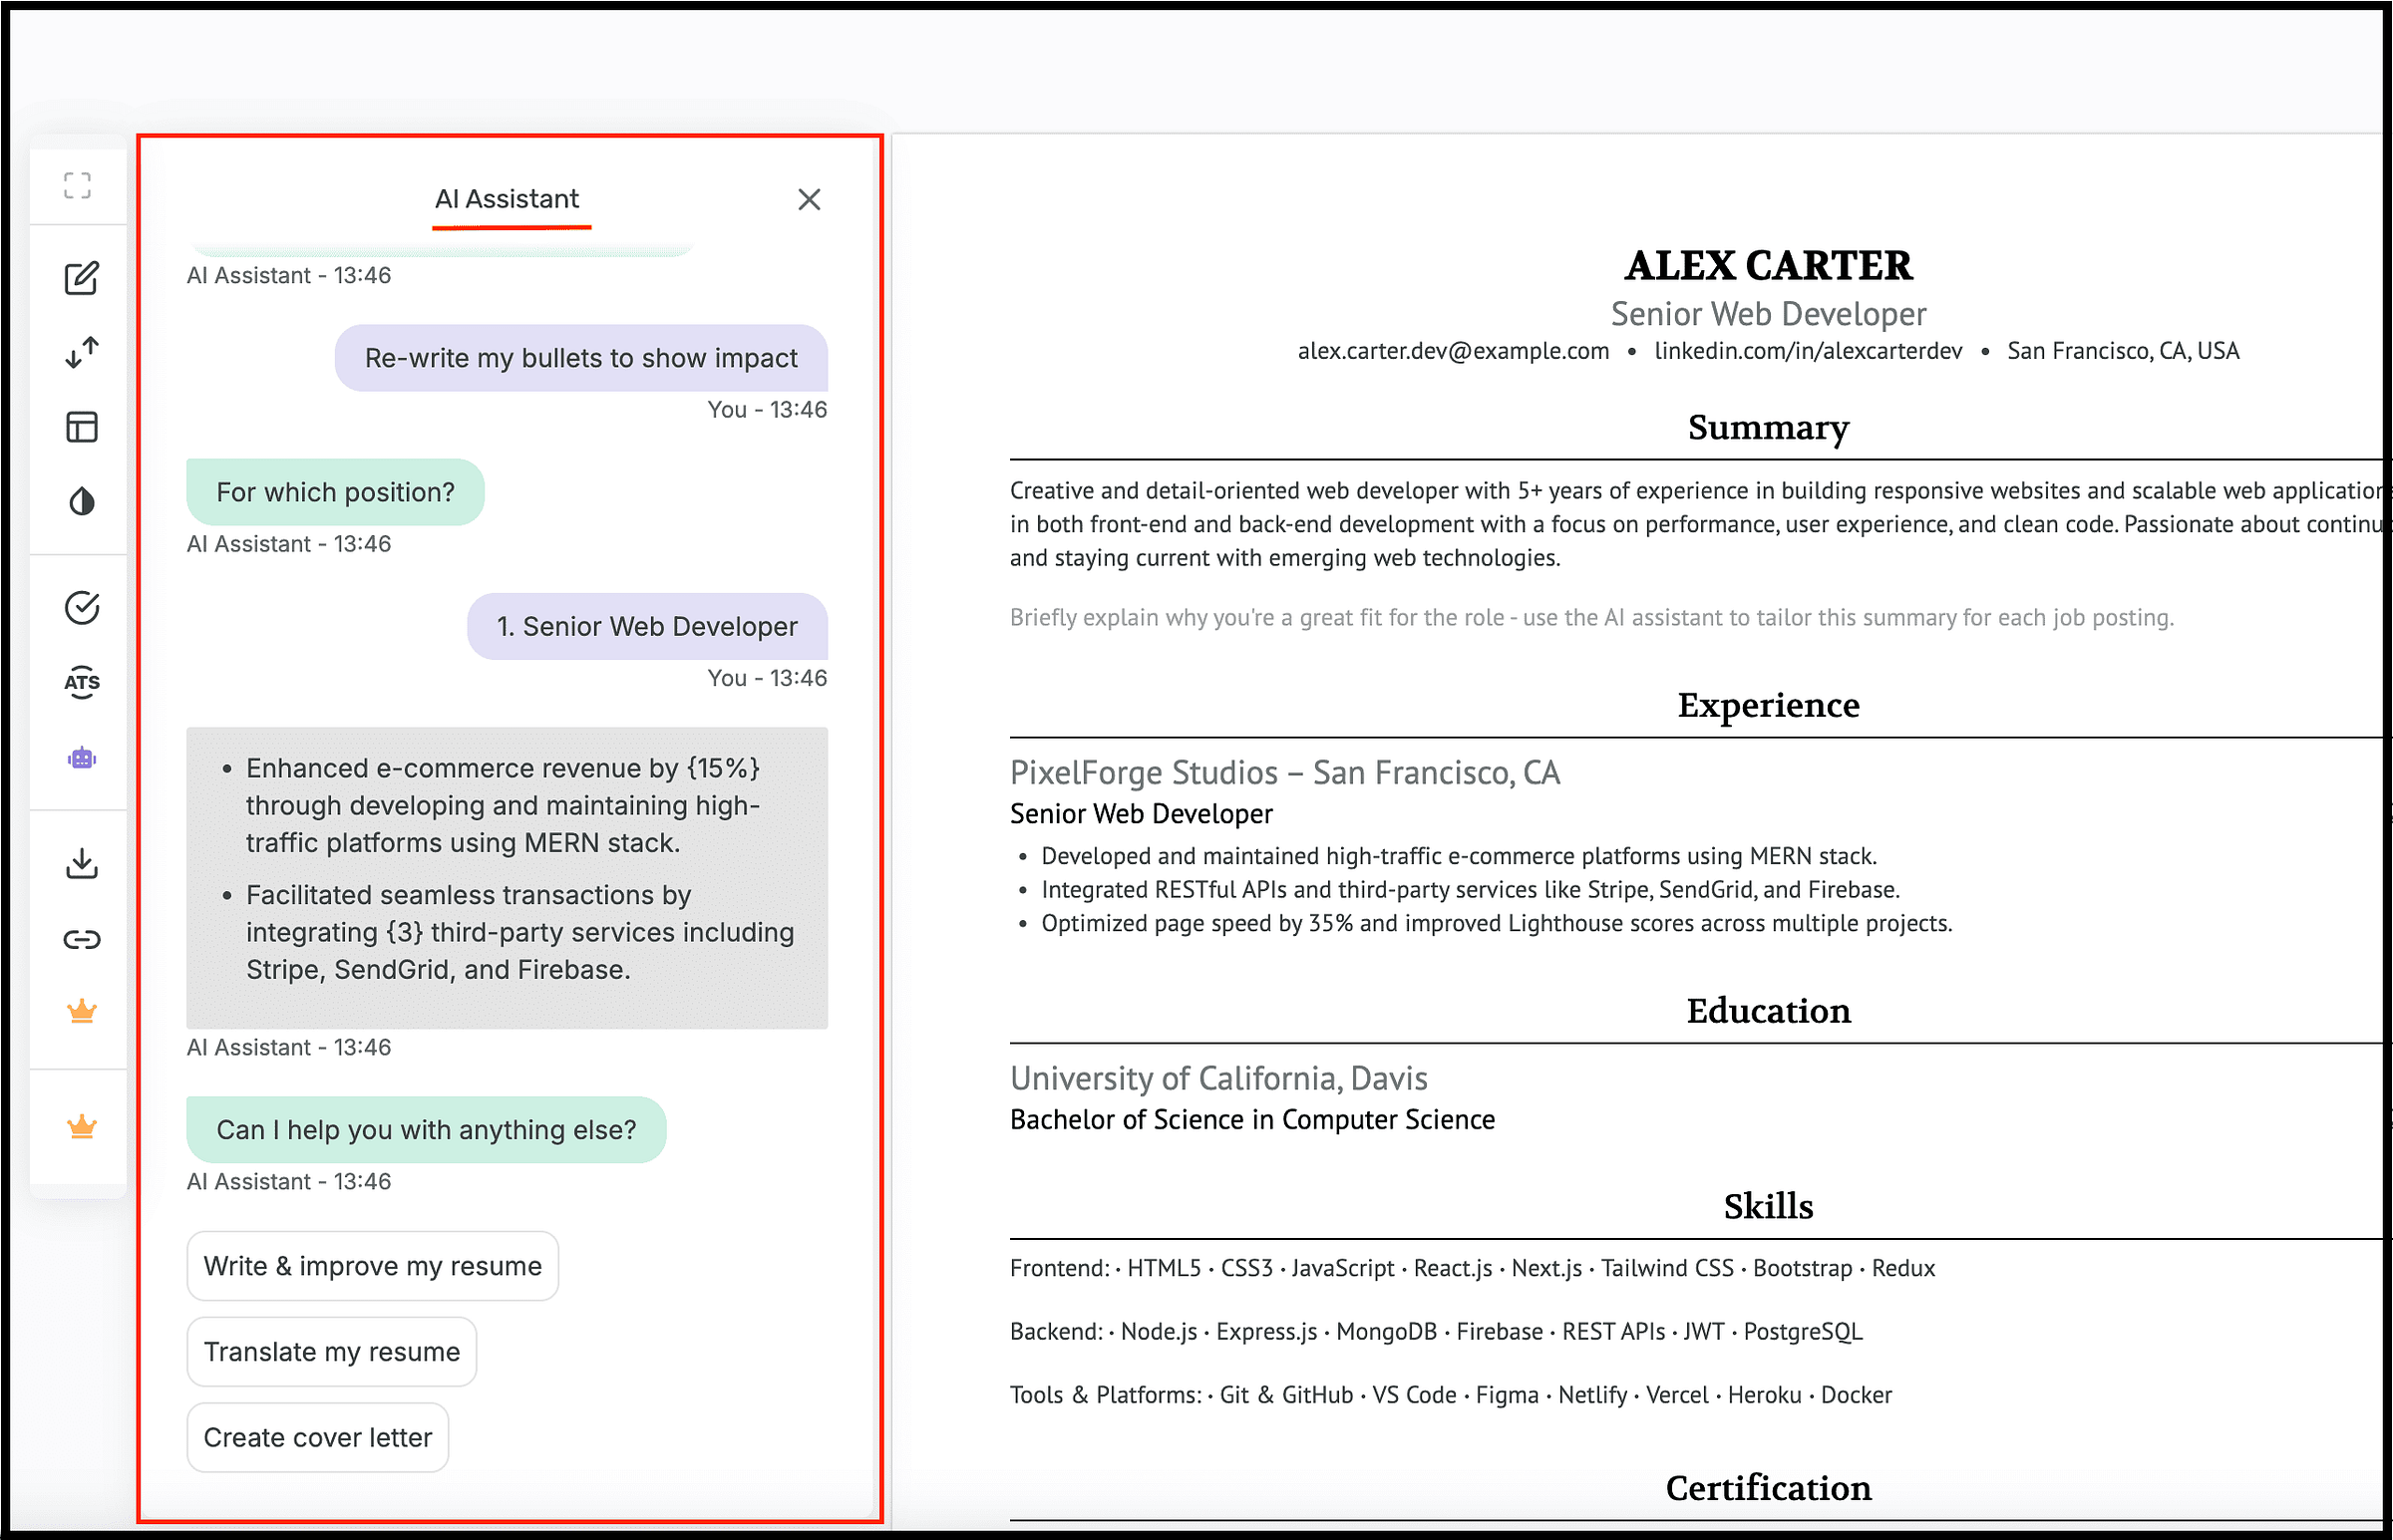
Task: Select the AI Assistant tab
Action: tap(507, 199)
